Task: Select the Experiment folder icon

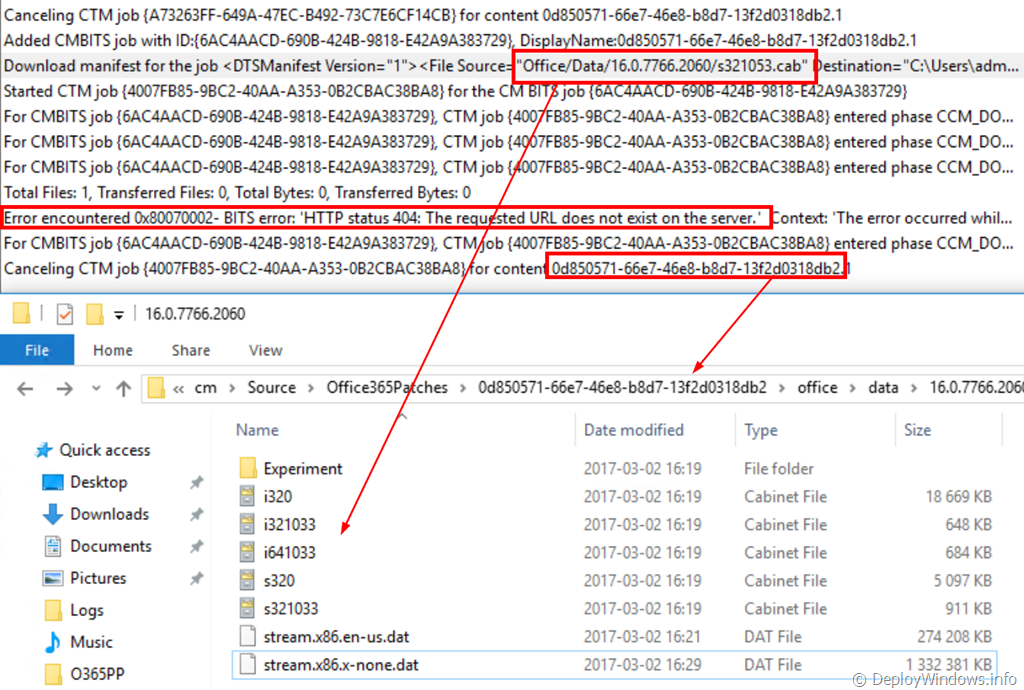Action: pyautogui.click(x=248, y=468)
